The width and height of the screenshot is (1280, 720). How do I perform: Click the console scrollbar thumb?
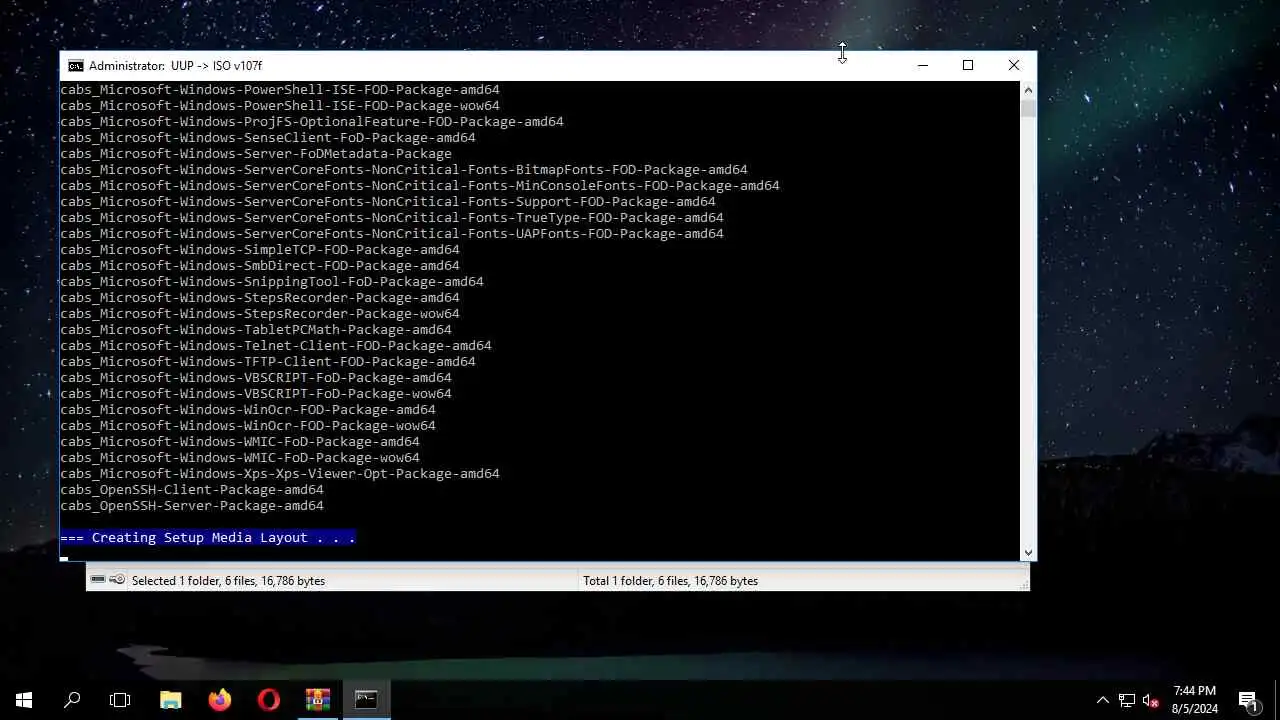[x=1028, y=108]
